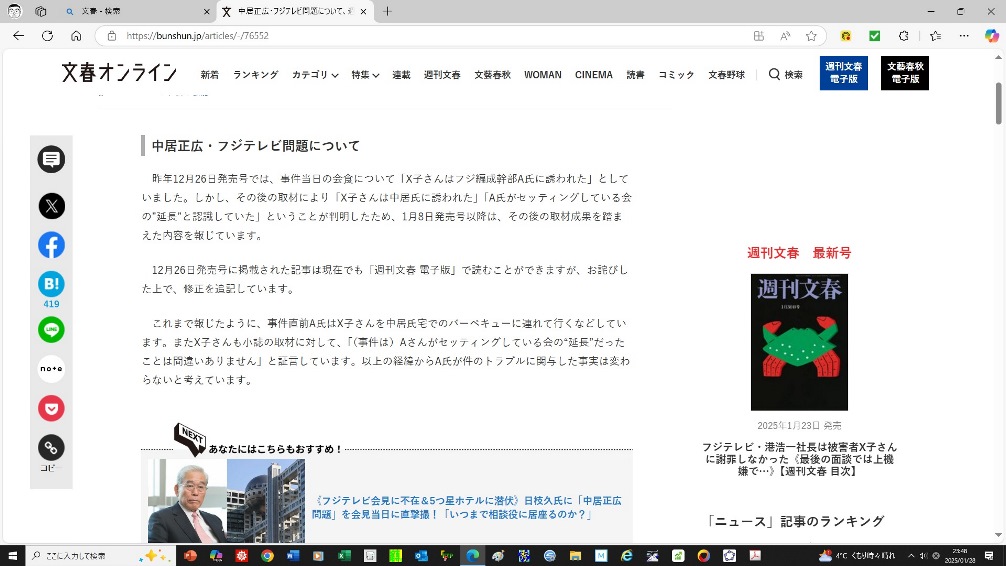Viewport: 1006px width, 566px height.
Task: Open Windows taskbar search box
Action: (85, 555)
